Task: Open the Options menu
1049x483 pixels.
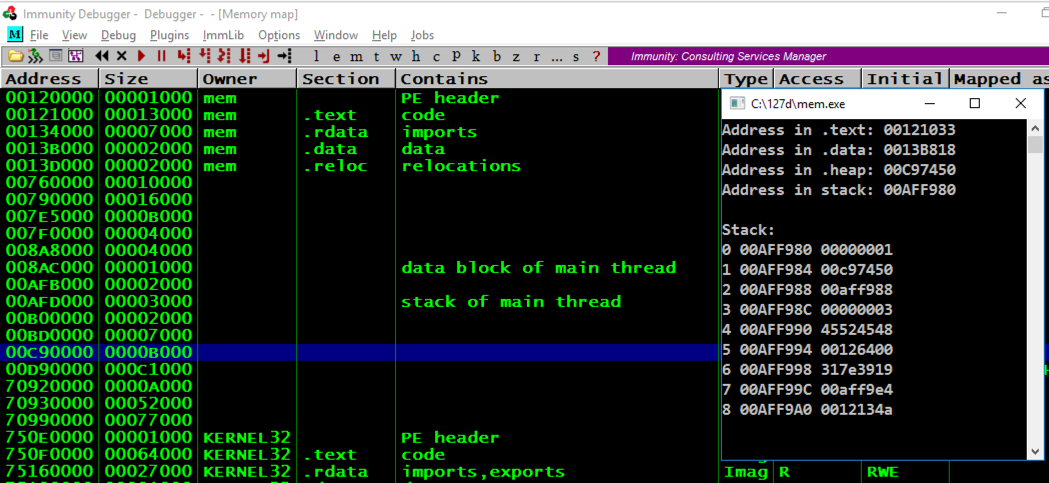Action: point(279,35)
